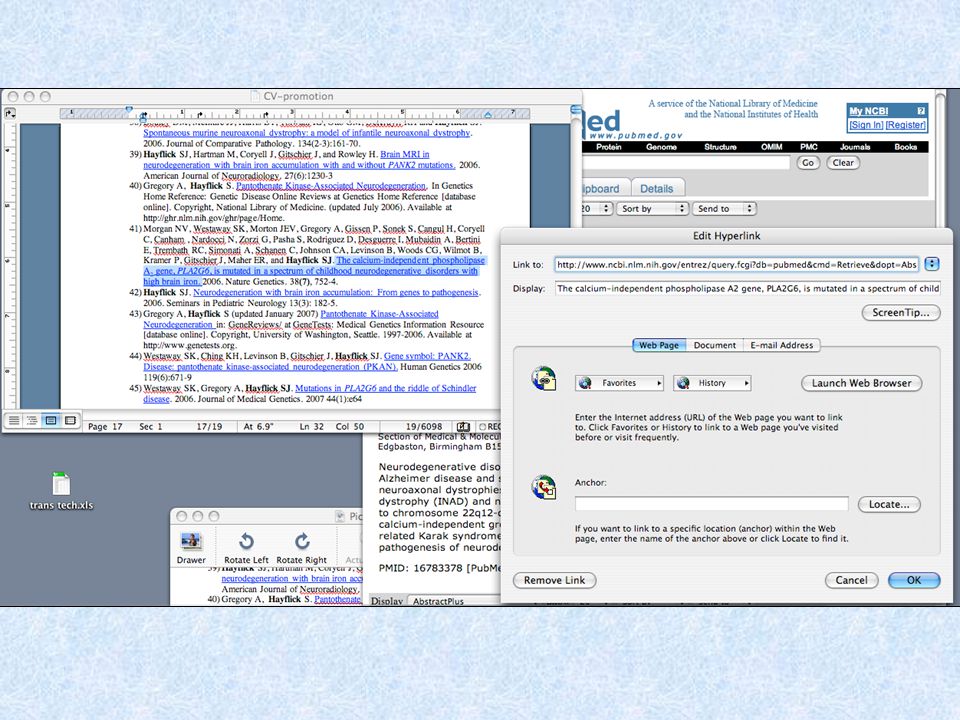
Task: Click in the Display text field
Action: coord(748,288)
